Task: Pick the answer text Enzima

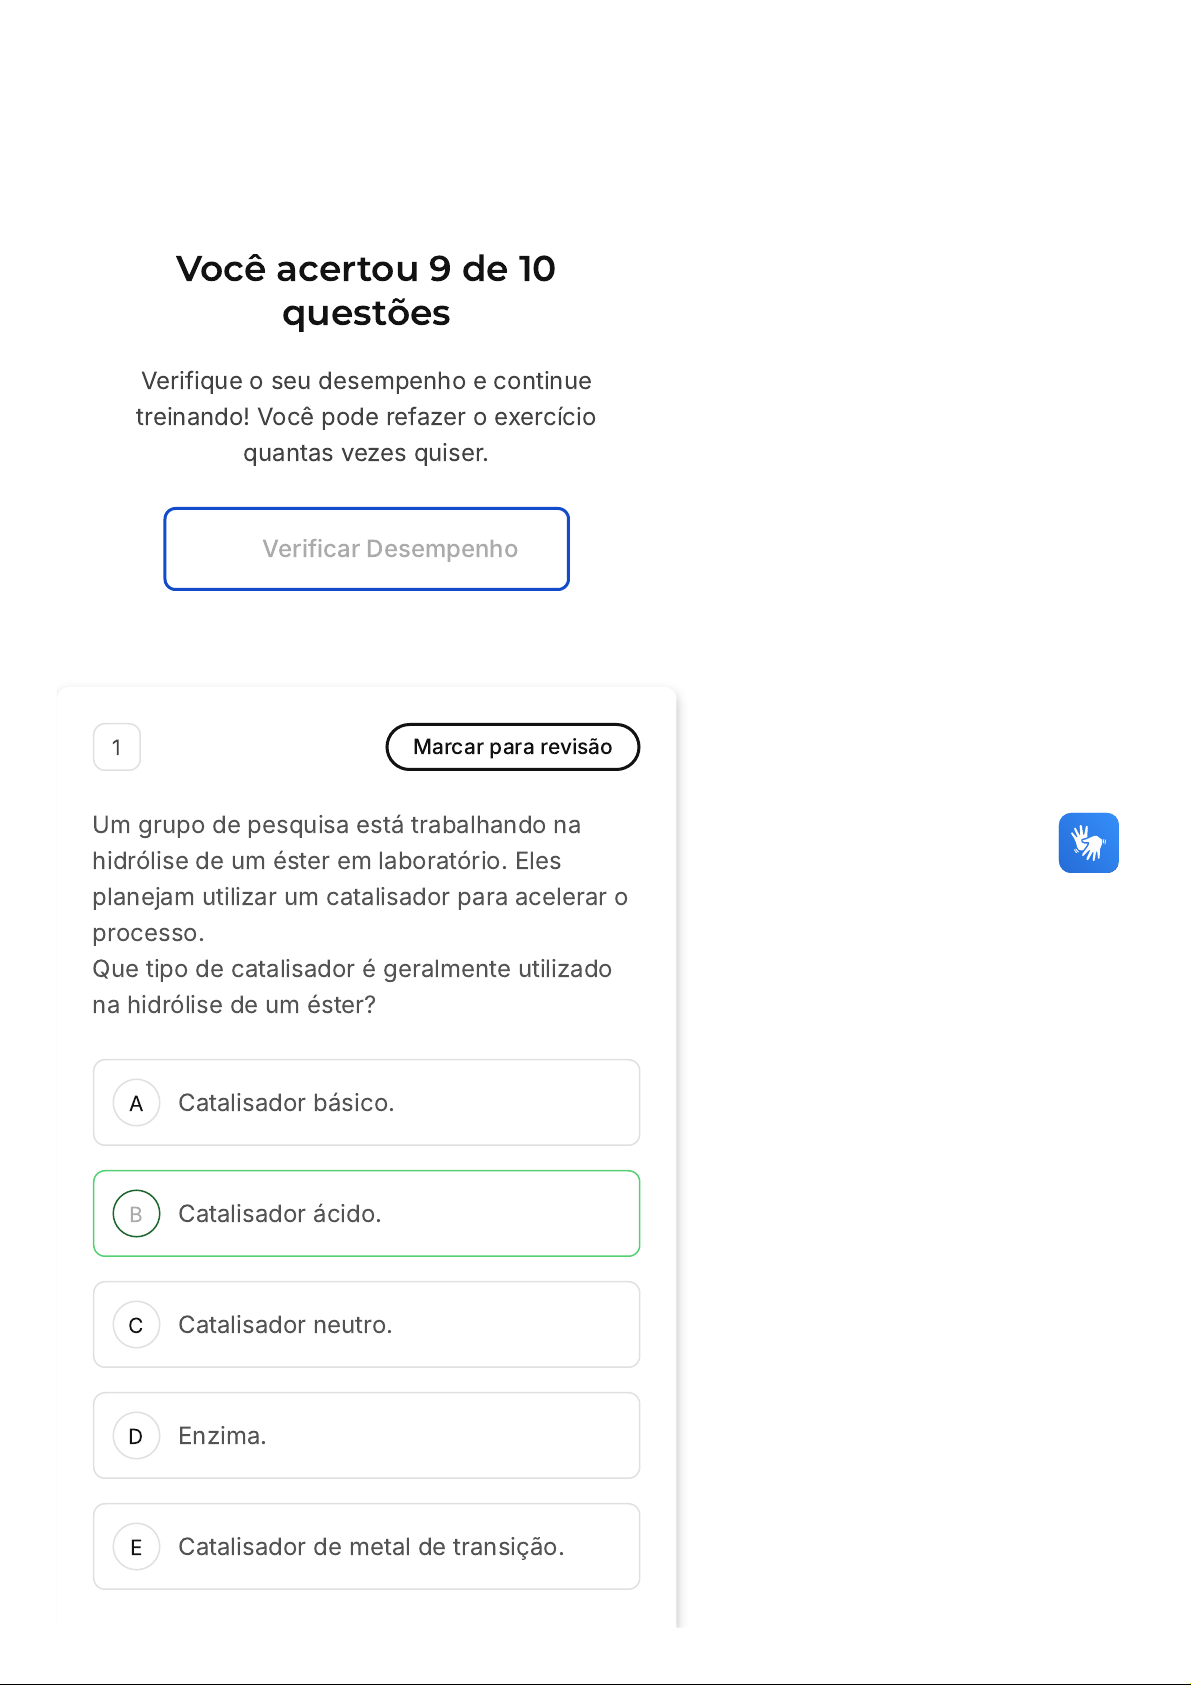Action: (222, 1436)
